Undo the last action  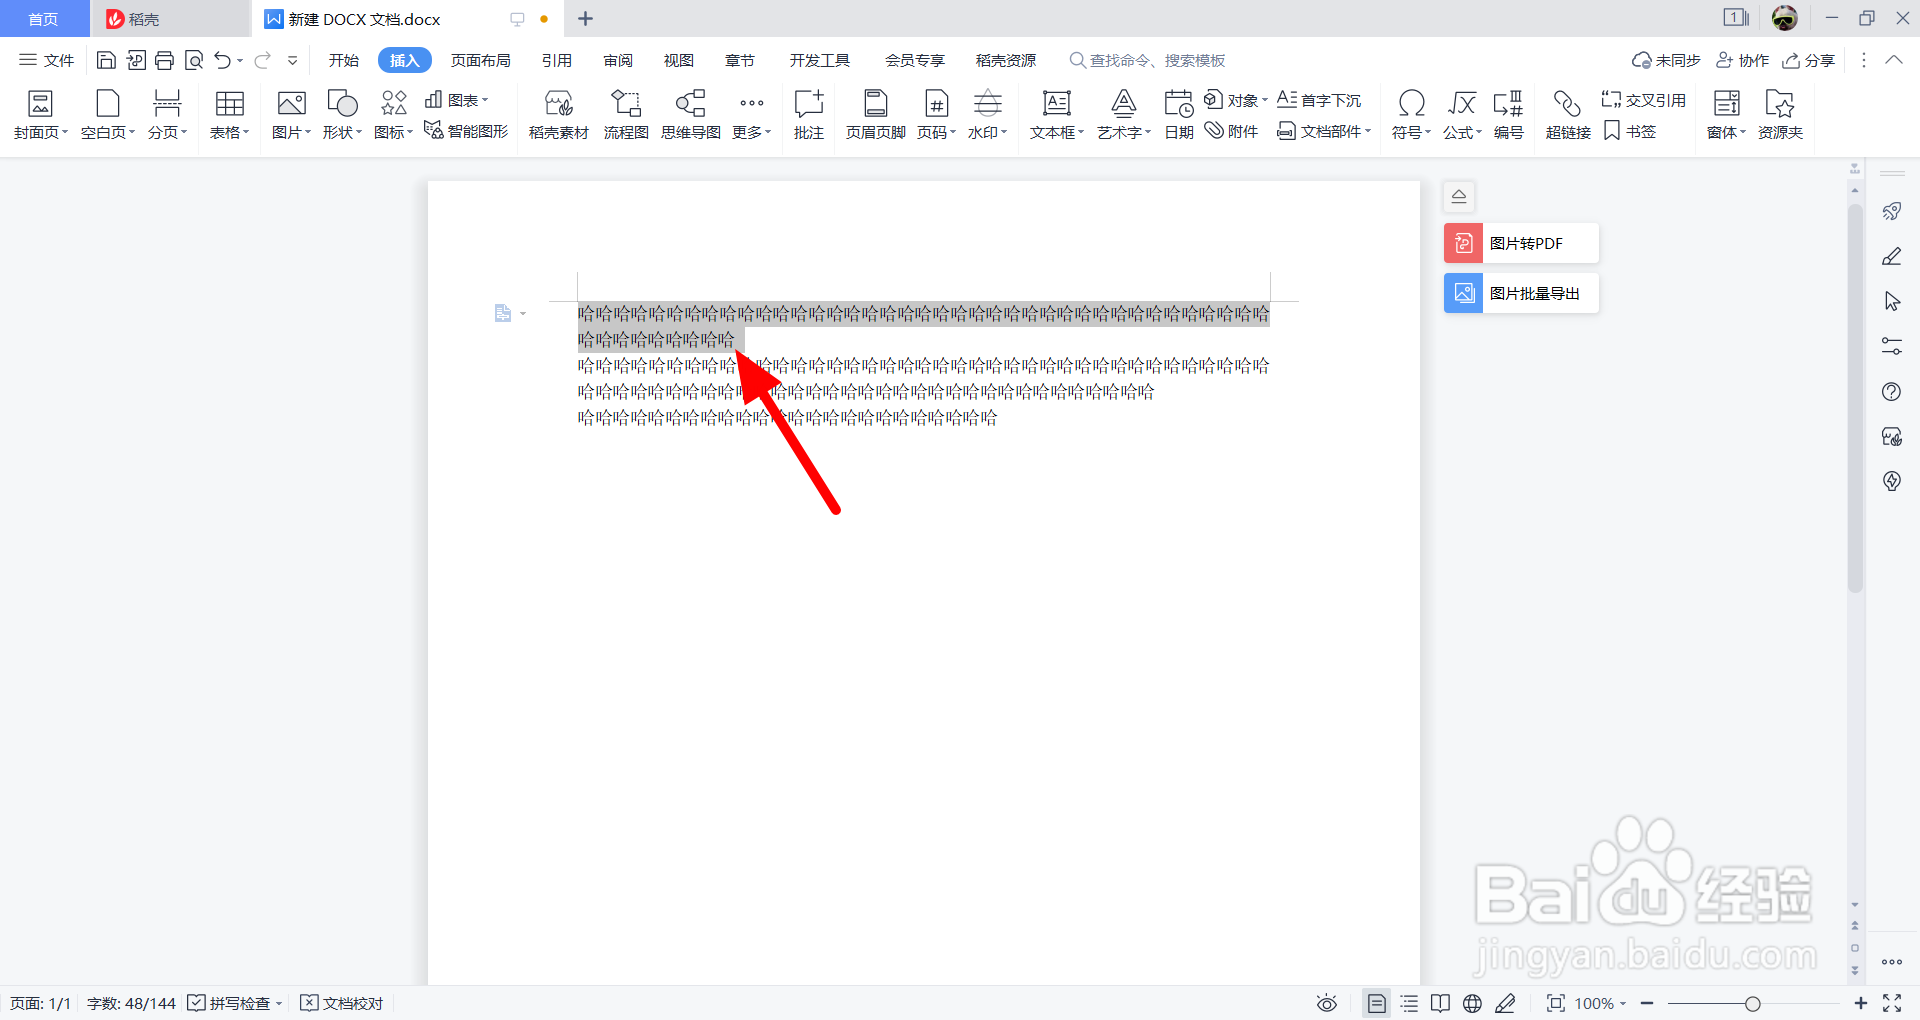pos(222,60)
